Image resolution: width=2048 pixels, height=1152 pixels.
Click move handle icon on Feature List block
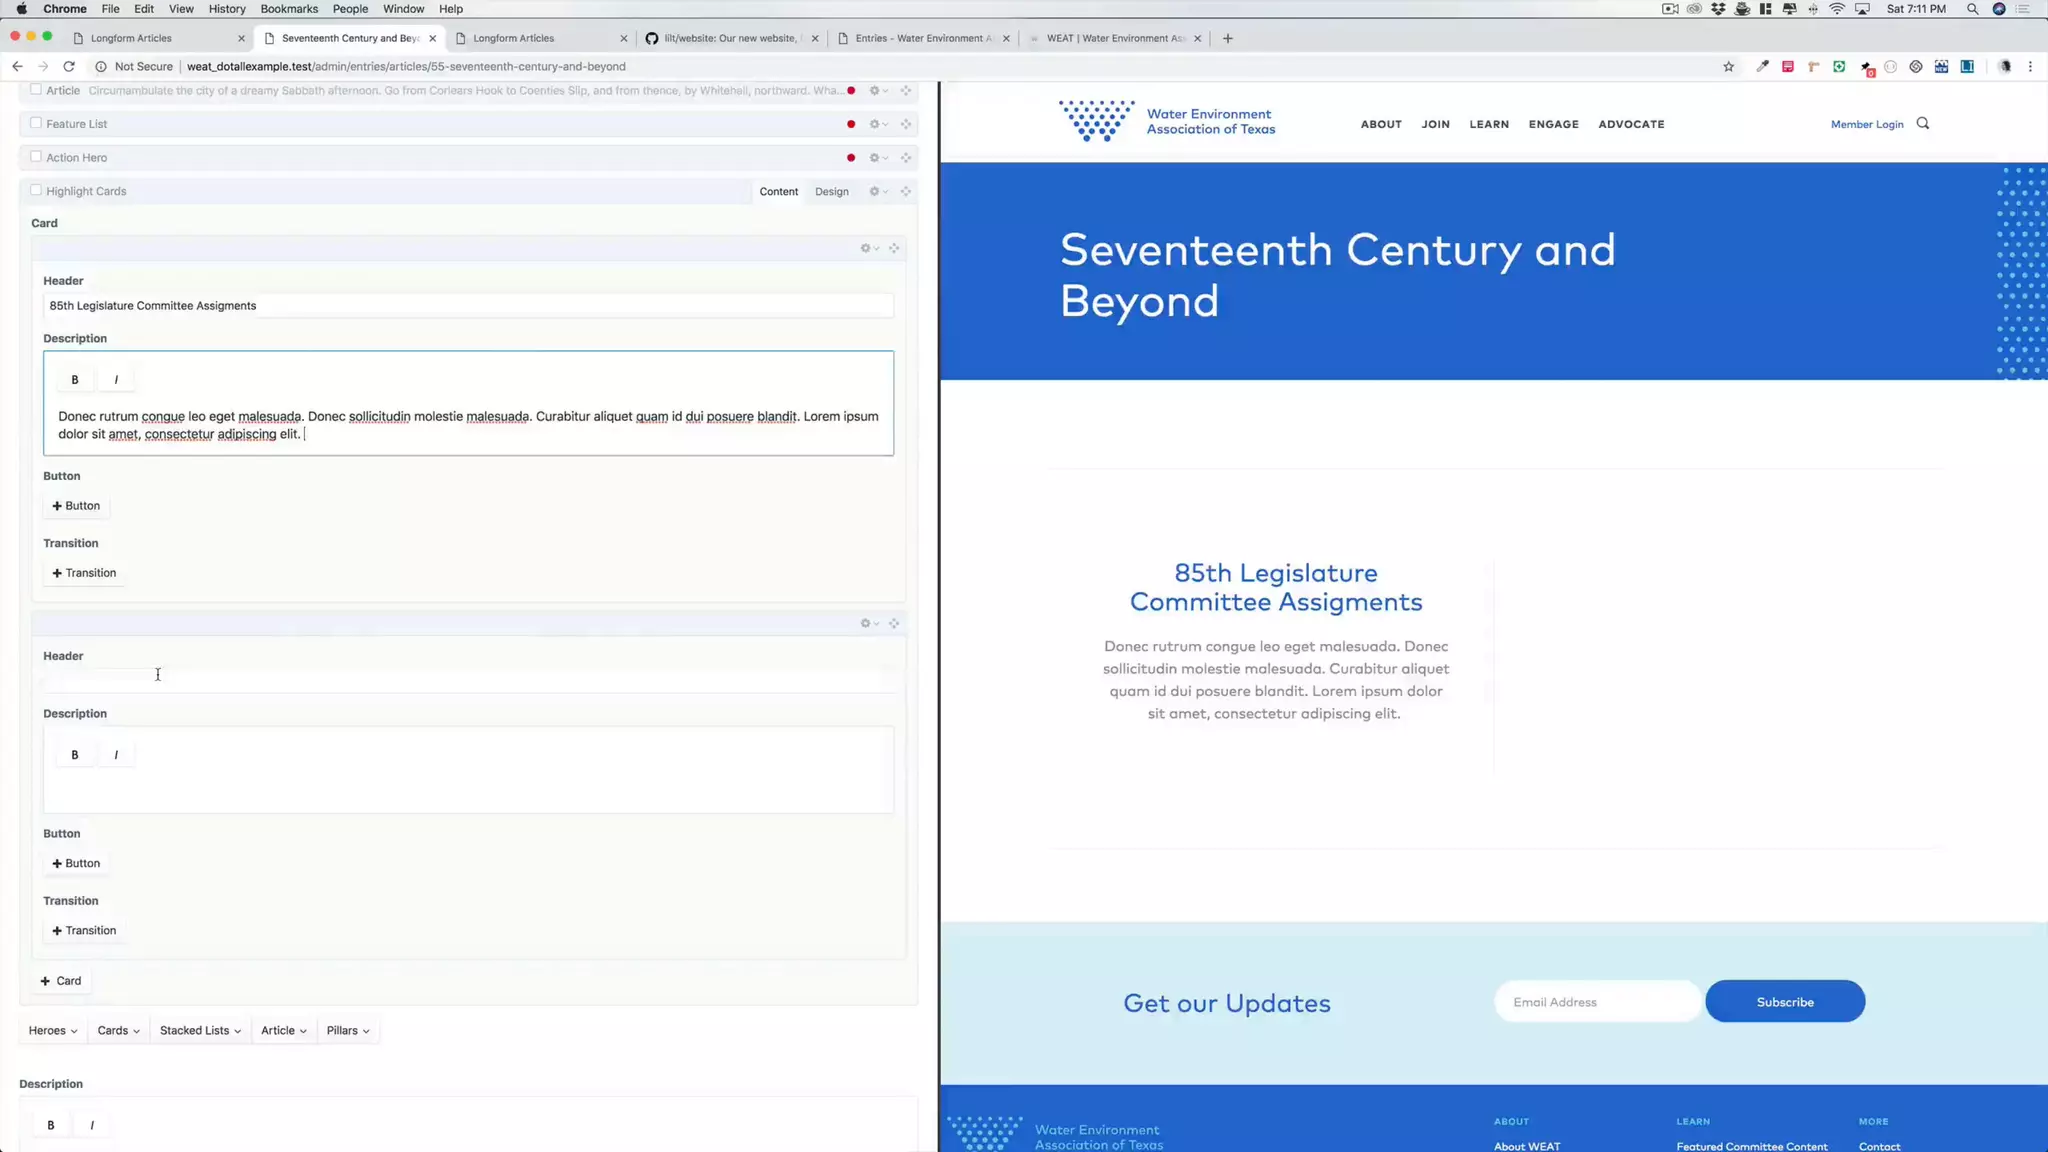[906, 124]
